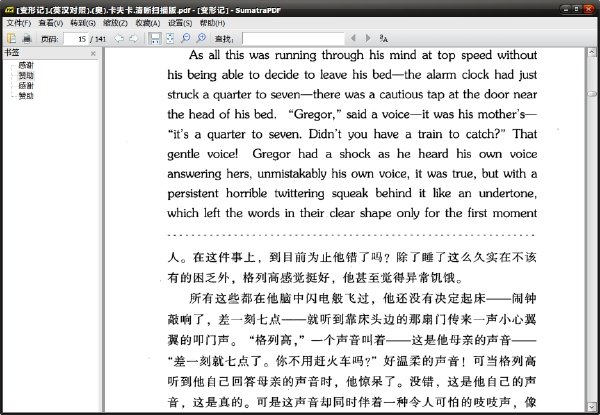Viewport: 600px width, 415px height.
Task: Minimize the SumatraPDF window
Action: [x=566, y=9]
